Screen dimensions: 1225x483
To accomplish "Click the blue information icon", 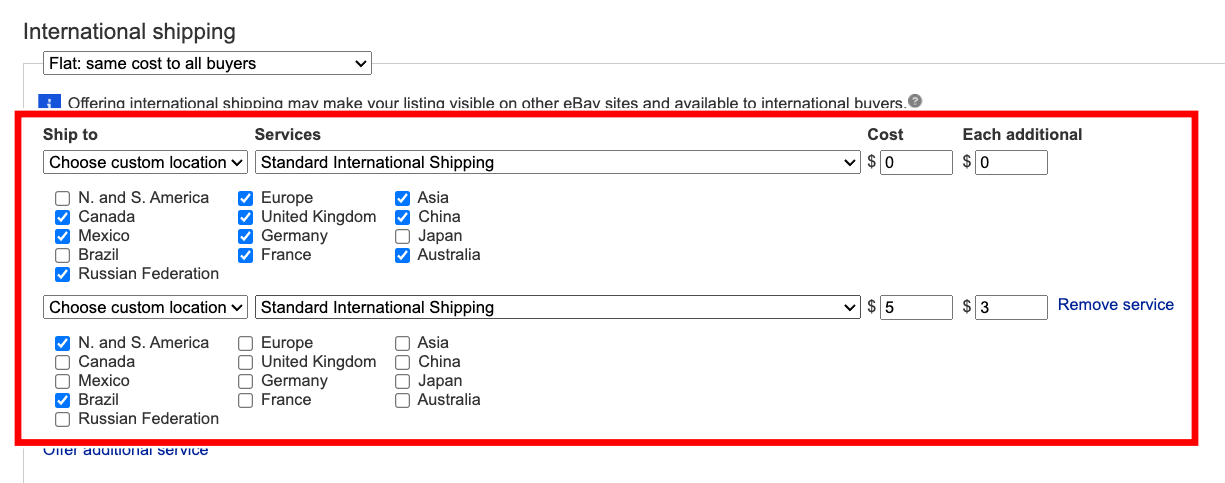I will [x=50, y=103].
